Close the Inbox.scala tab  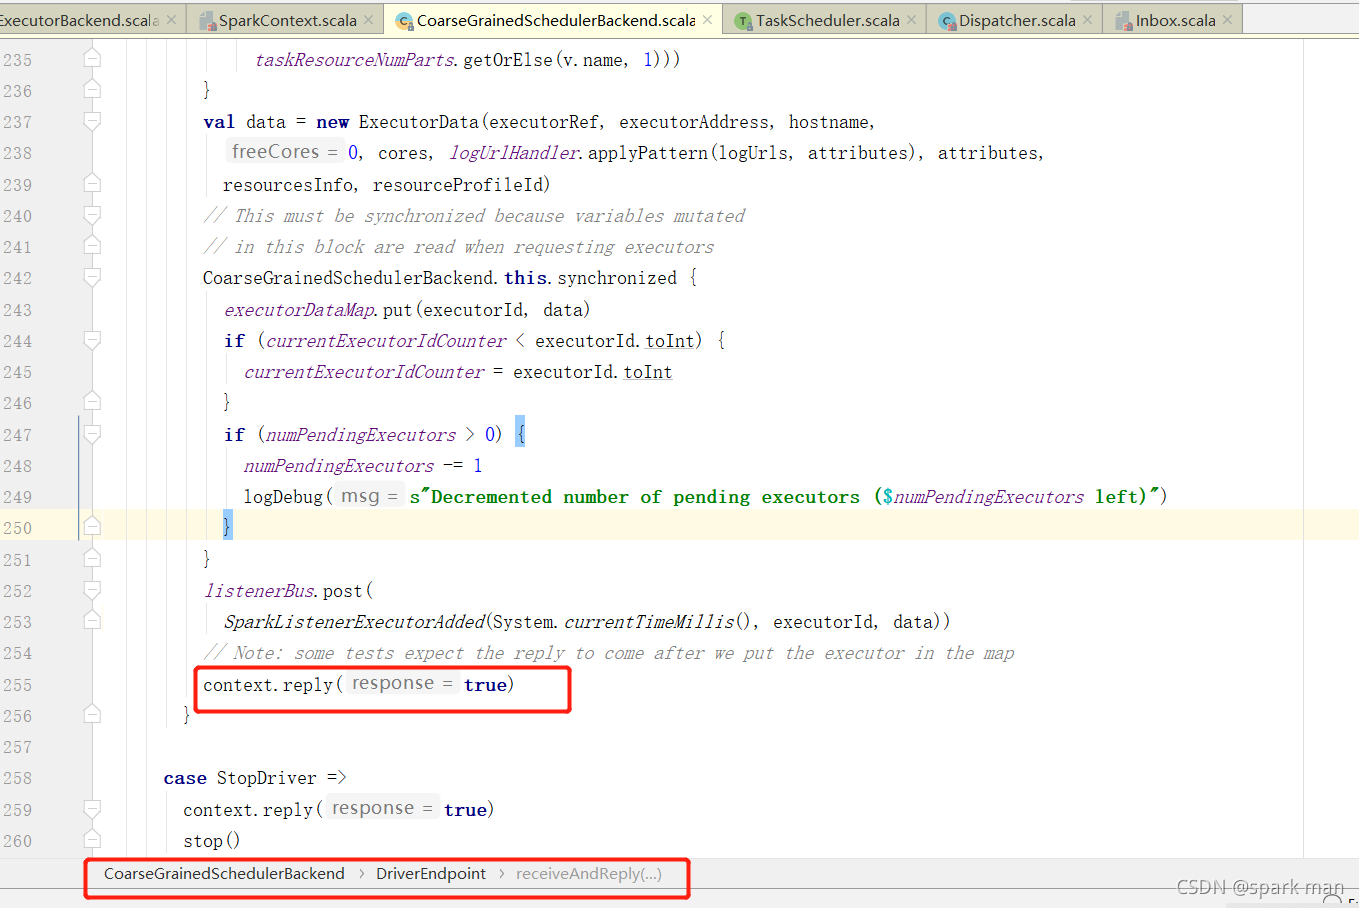coord(1228,20)
